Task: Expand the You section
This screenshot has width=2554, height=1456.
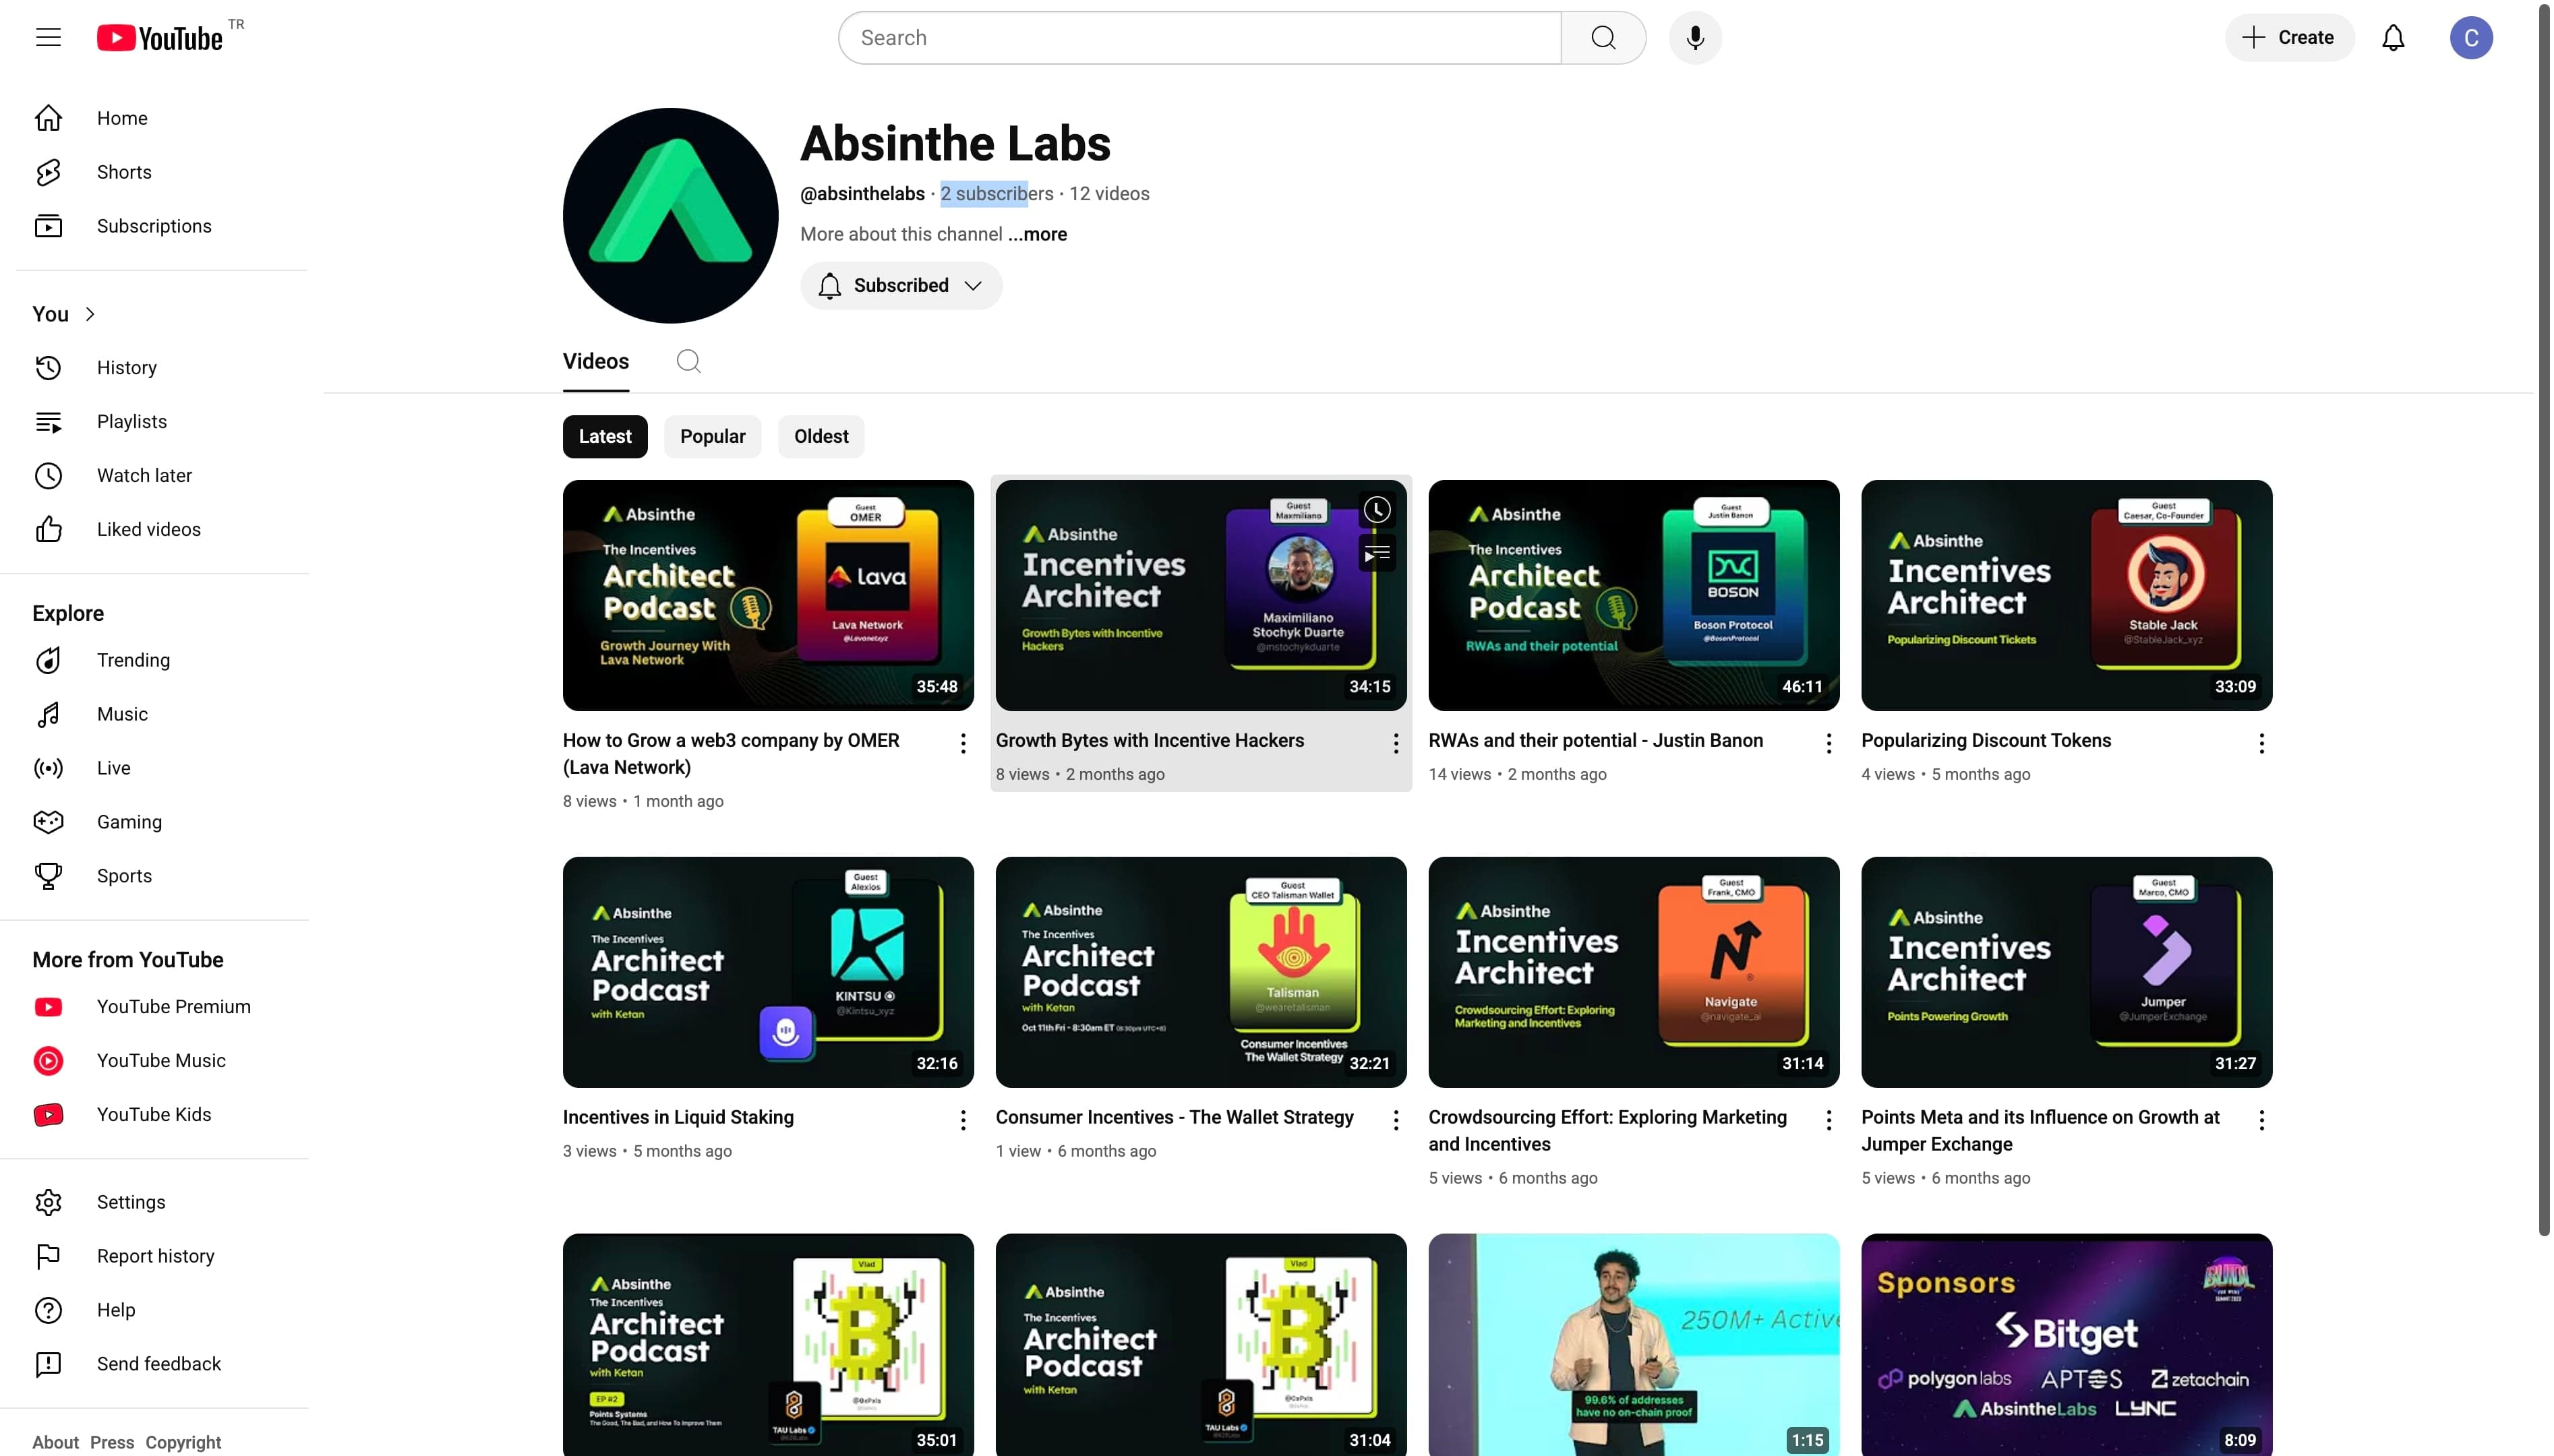Action: (x=64, y=314)
